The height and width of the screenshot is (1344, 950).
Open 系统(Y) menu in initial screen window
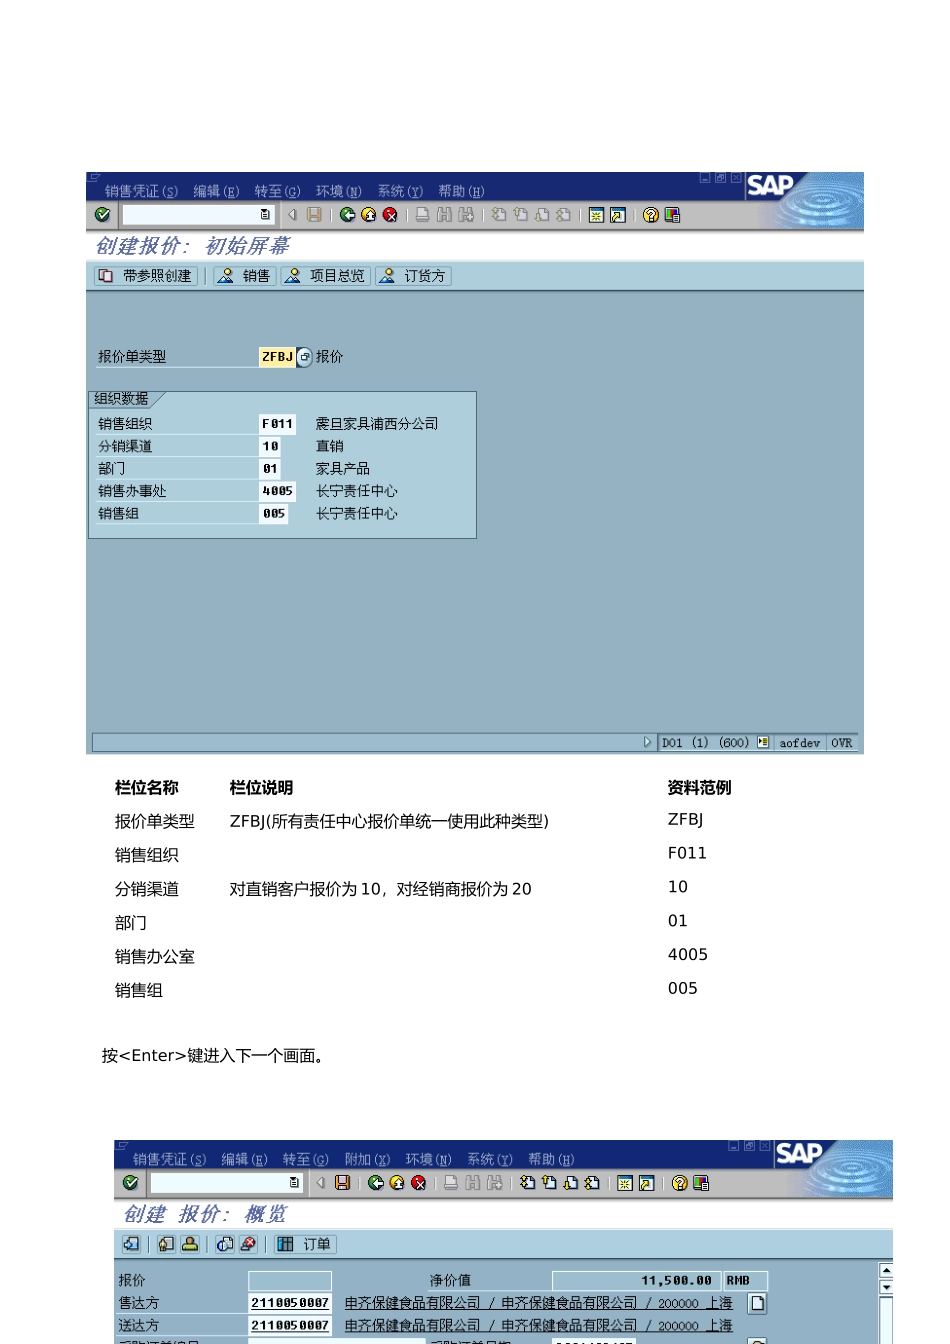click(400, 191)
